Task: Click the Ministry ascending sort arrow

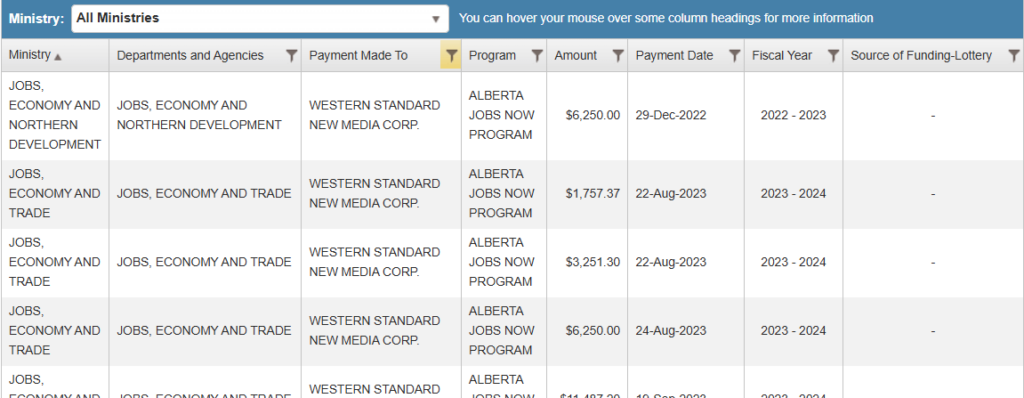Action: pos(58,58)
